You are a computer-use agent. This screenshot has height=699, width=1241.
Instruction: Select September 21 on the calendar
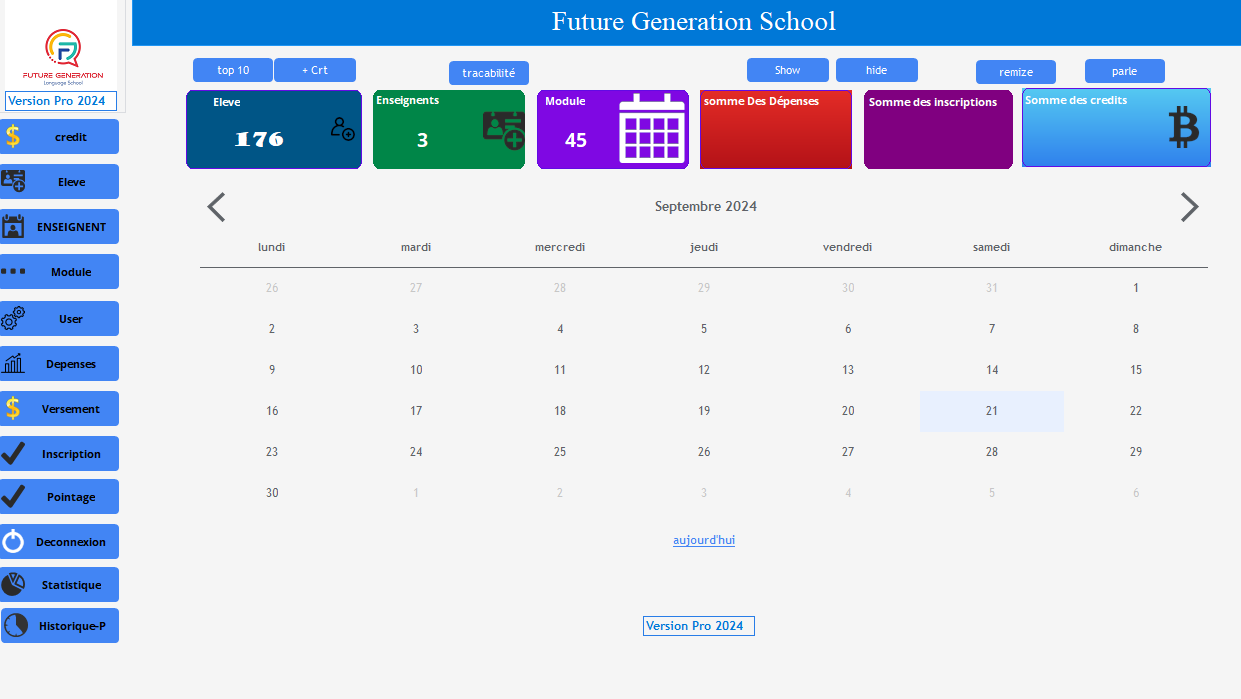991,410
